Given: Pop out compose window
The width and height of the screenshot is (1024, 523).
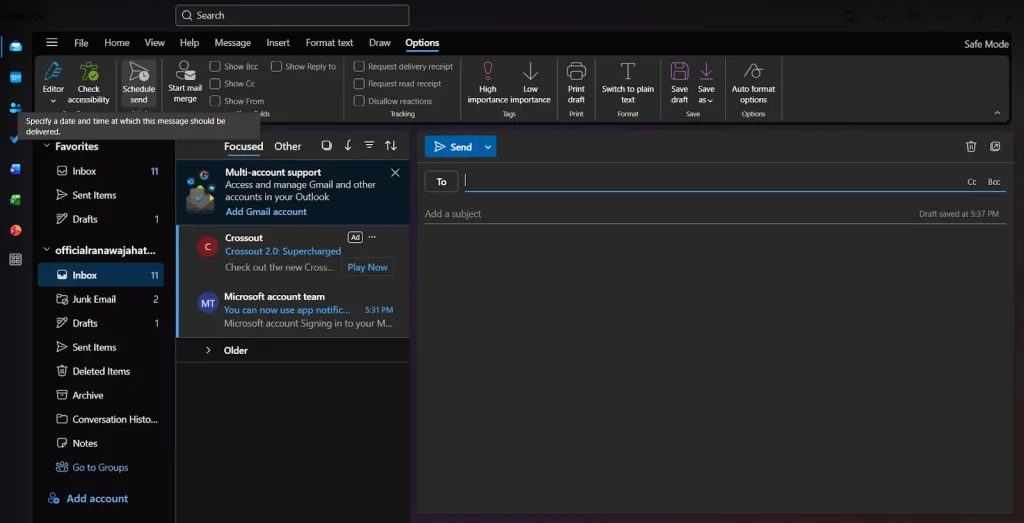Looking at the screenshot, I should [x=995, y=146].
